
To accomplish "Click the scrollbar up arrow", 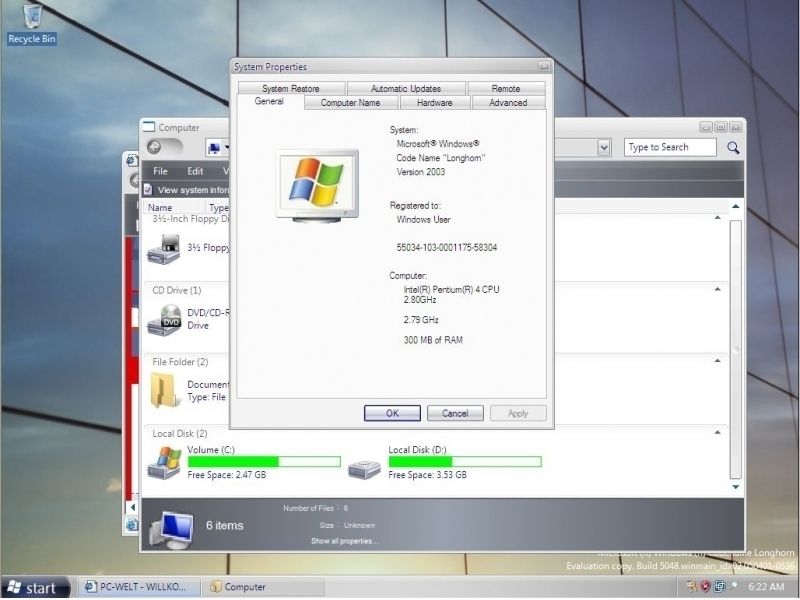I will coord(736,207).
